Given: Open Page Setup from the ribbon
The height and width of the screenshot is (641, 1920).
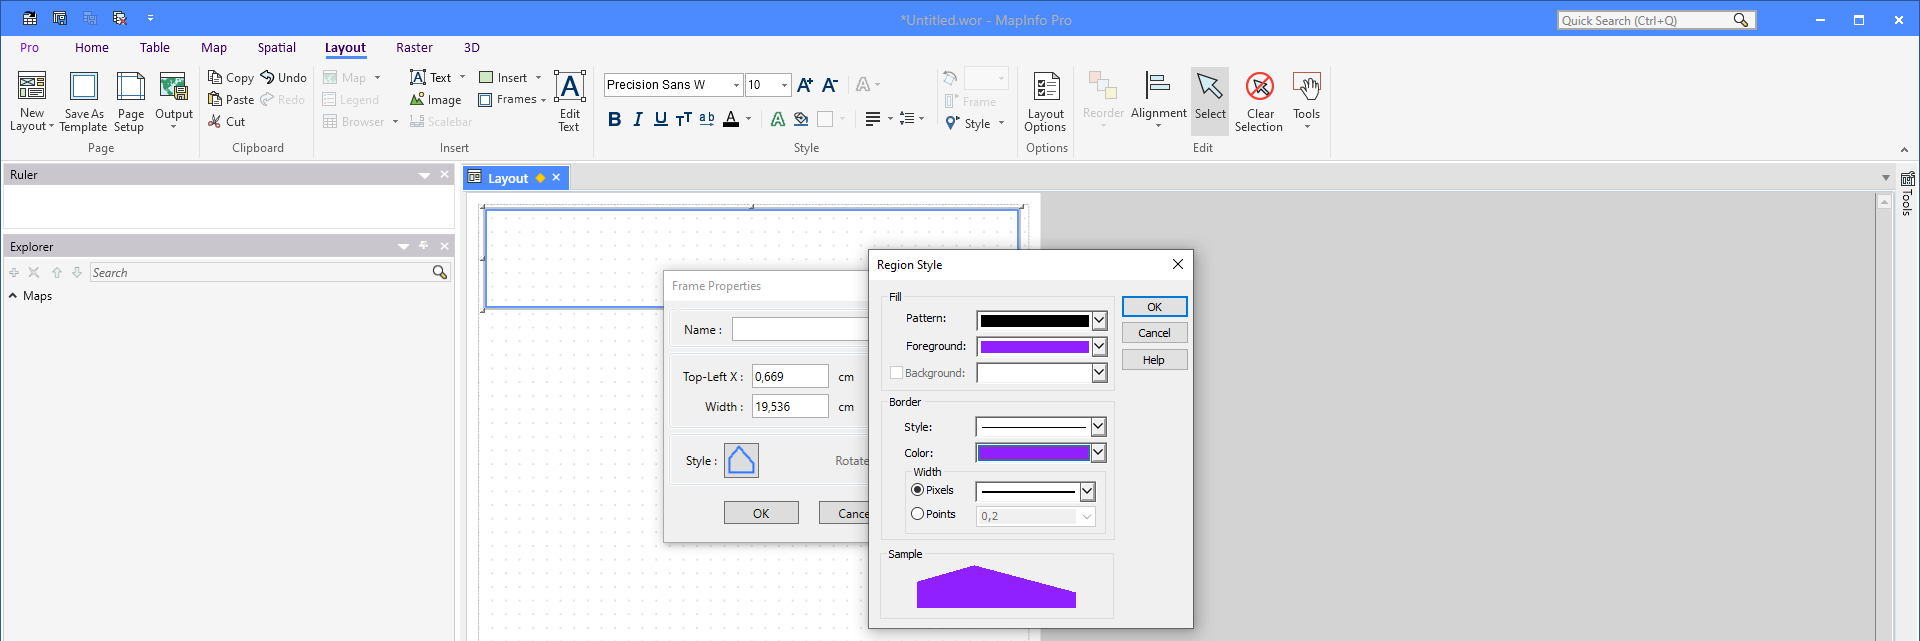Looking at the screenshot, I should pos(130,100).
